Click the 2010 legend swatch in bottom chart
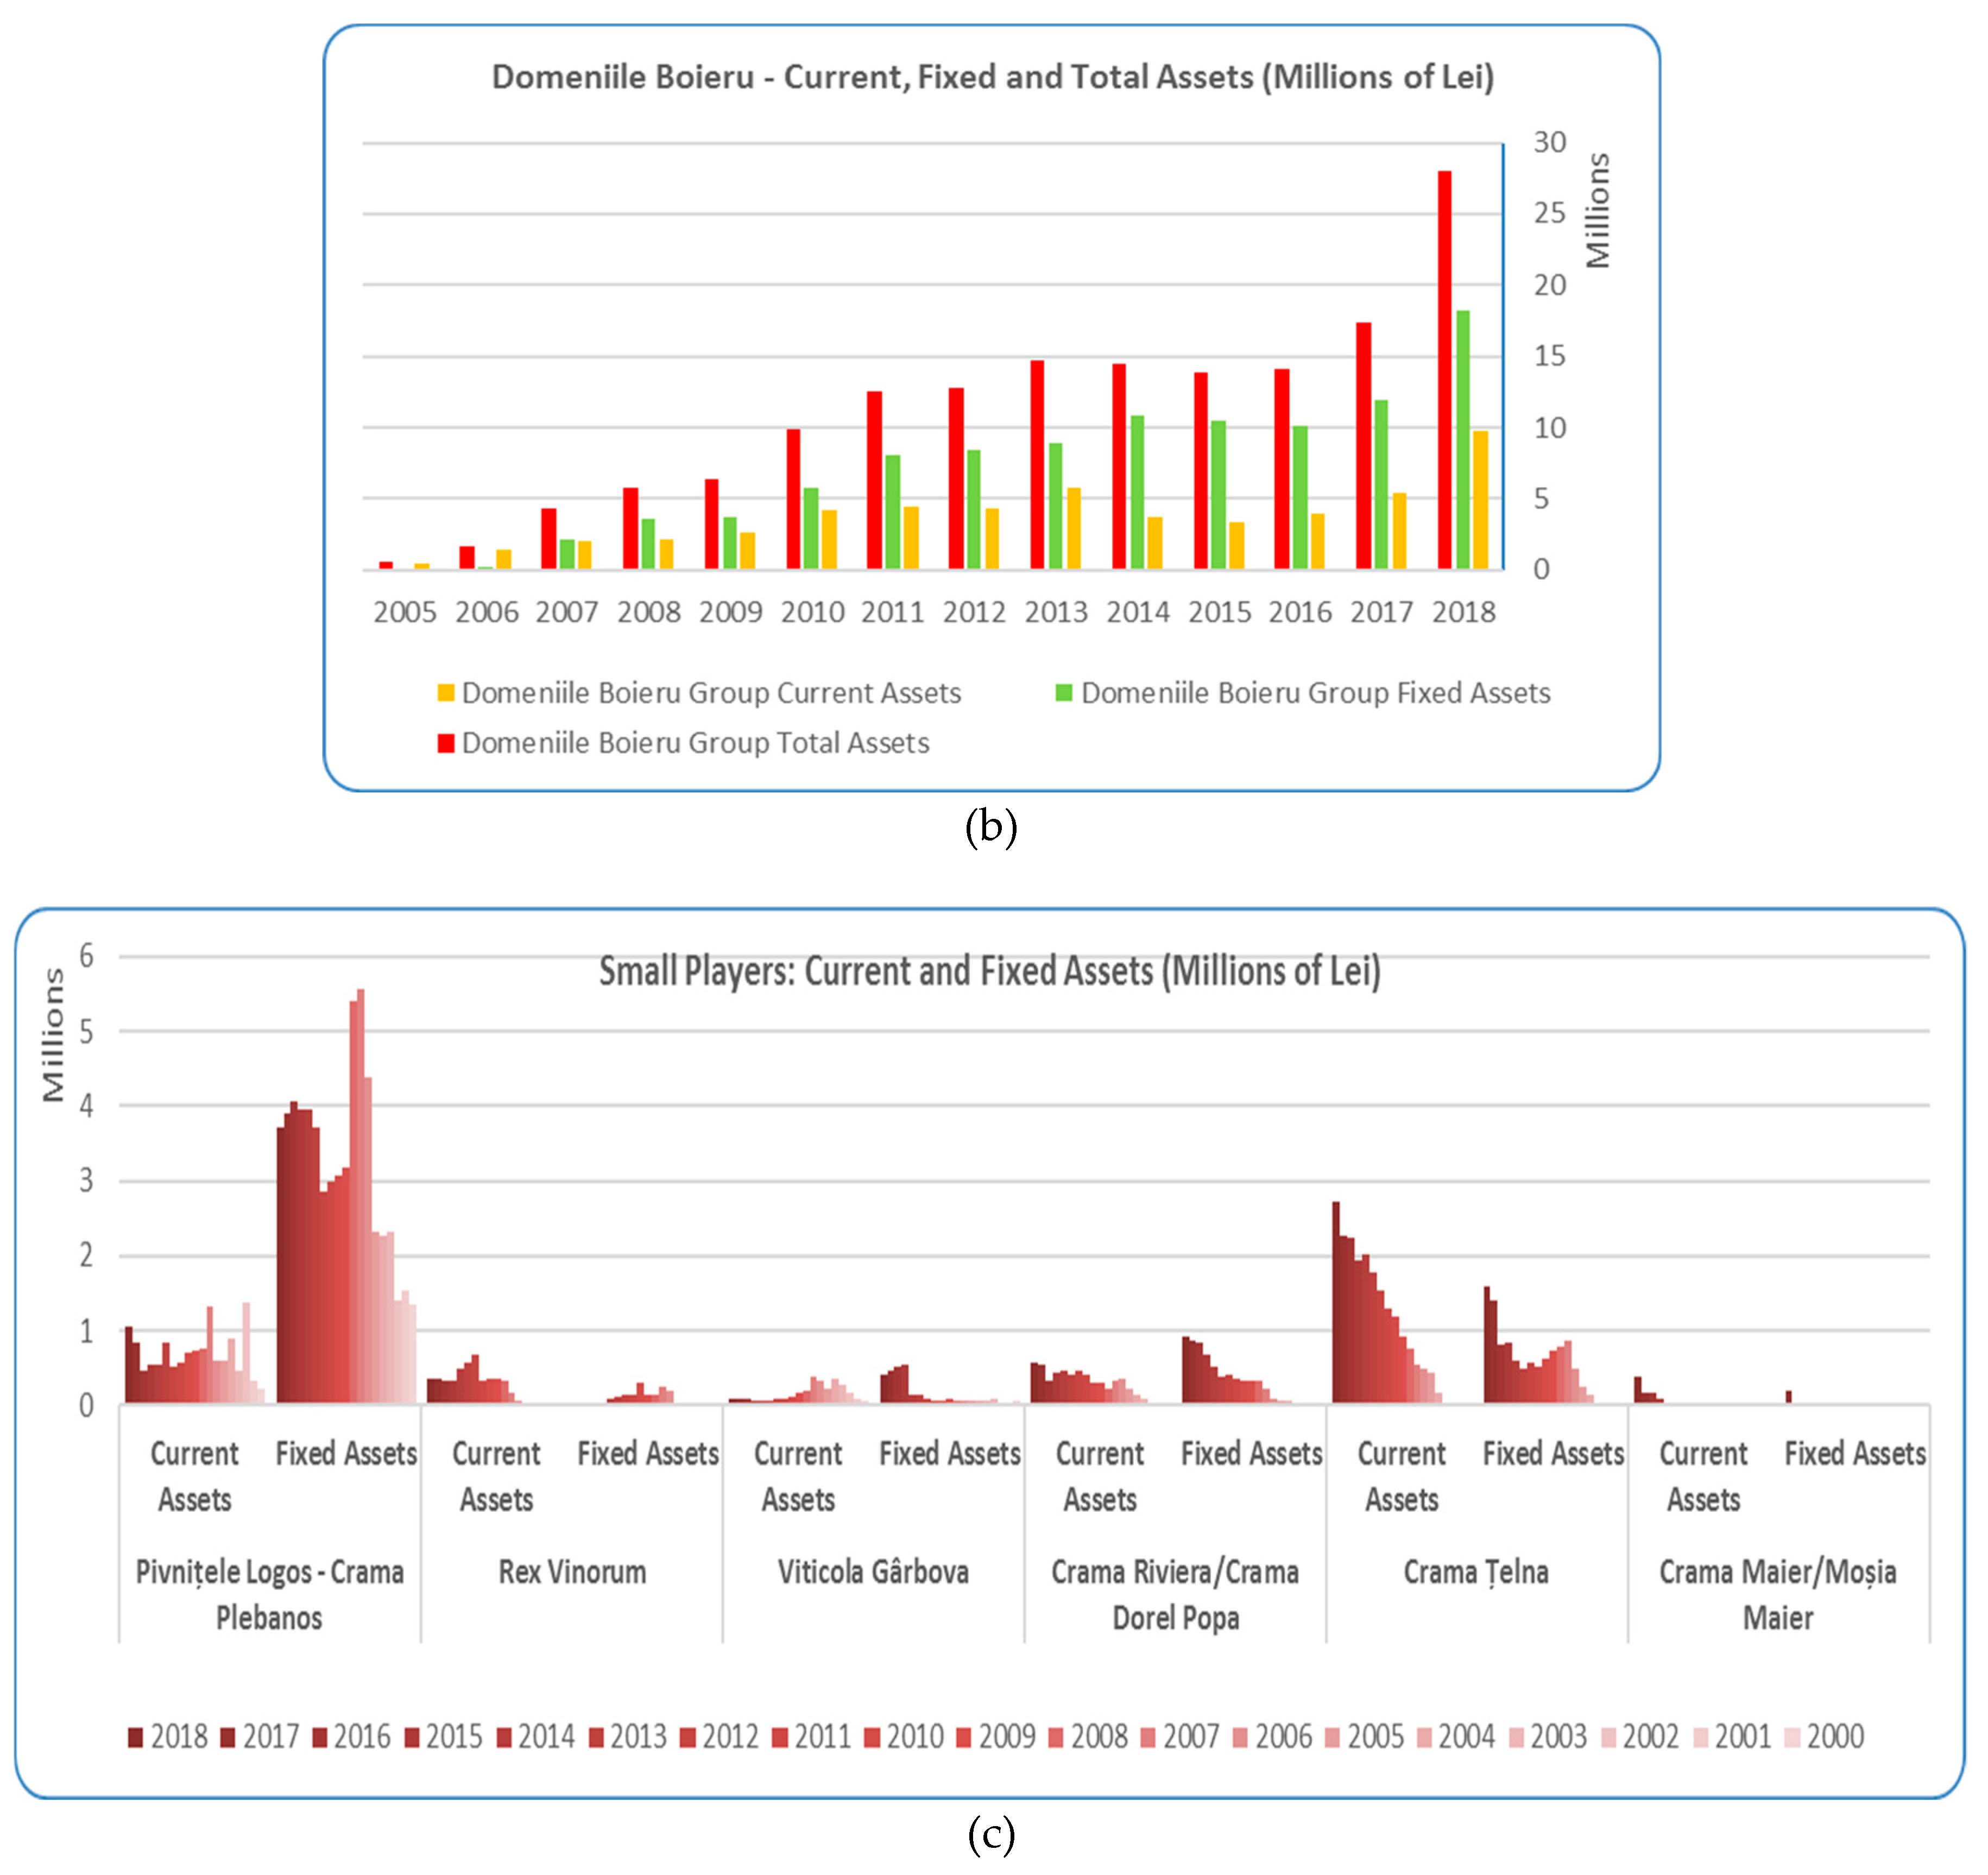Viewport: 1988px width, 1875px height. pyautogui.click(x=872, y=1737)
